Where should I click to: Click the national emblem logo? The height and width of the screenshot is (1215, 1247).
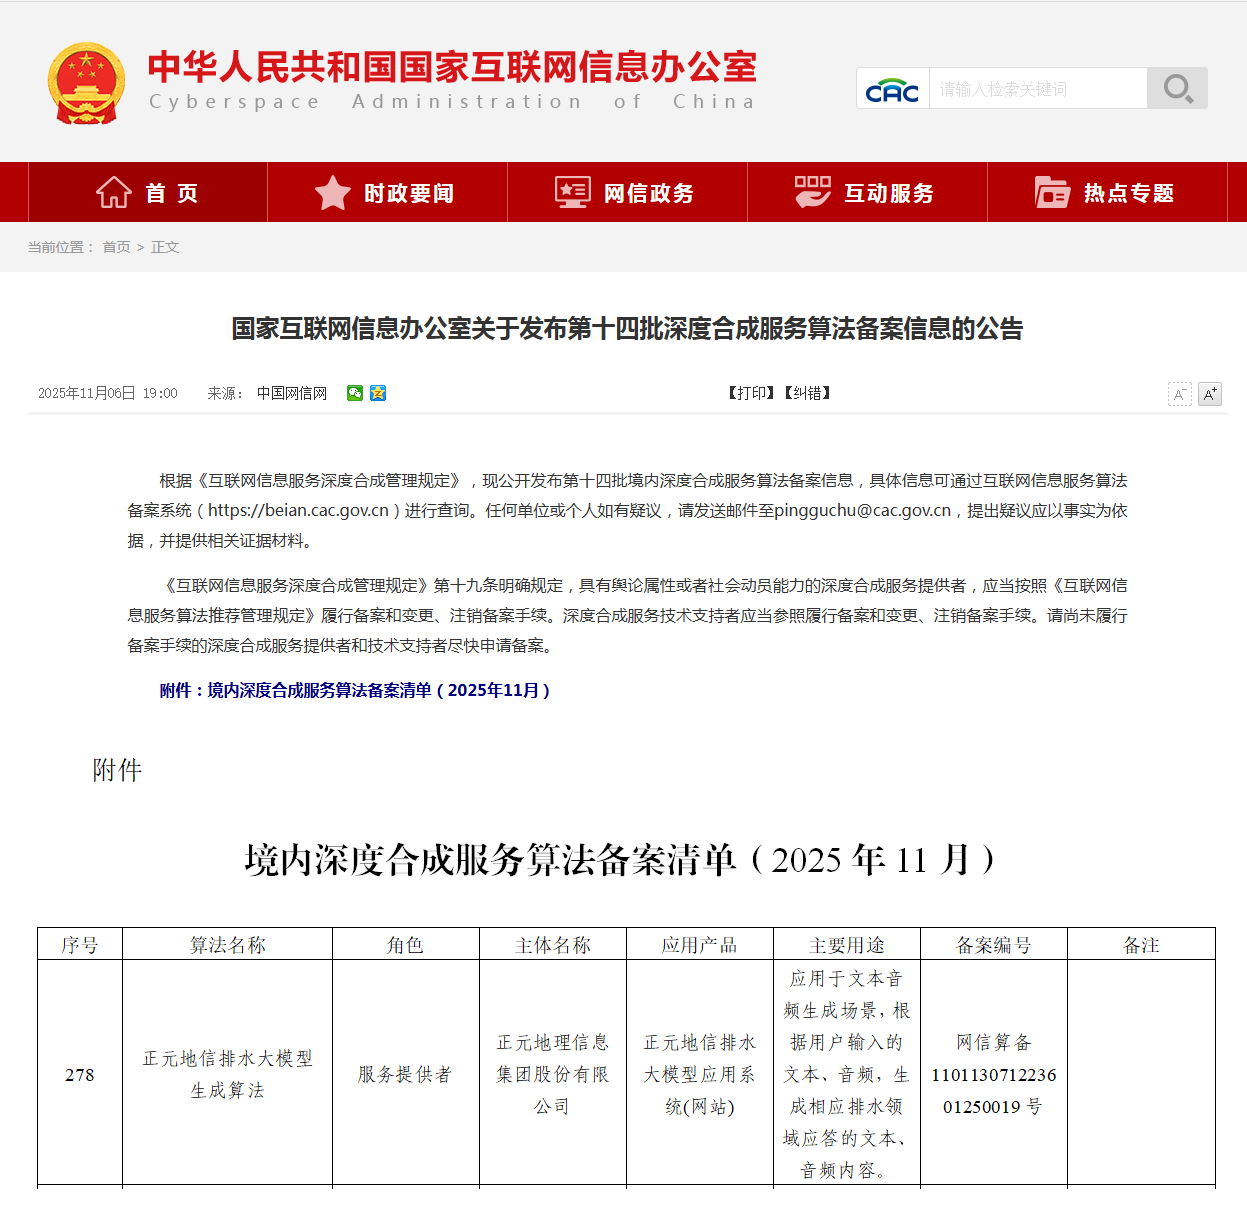[87, 83]
